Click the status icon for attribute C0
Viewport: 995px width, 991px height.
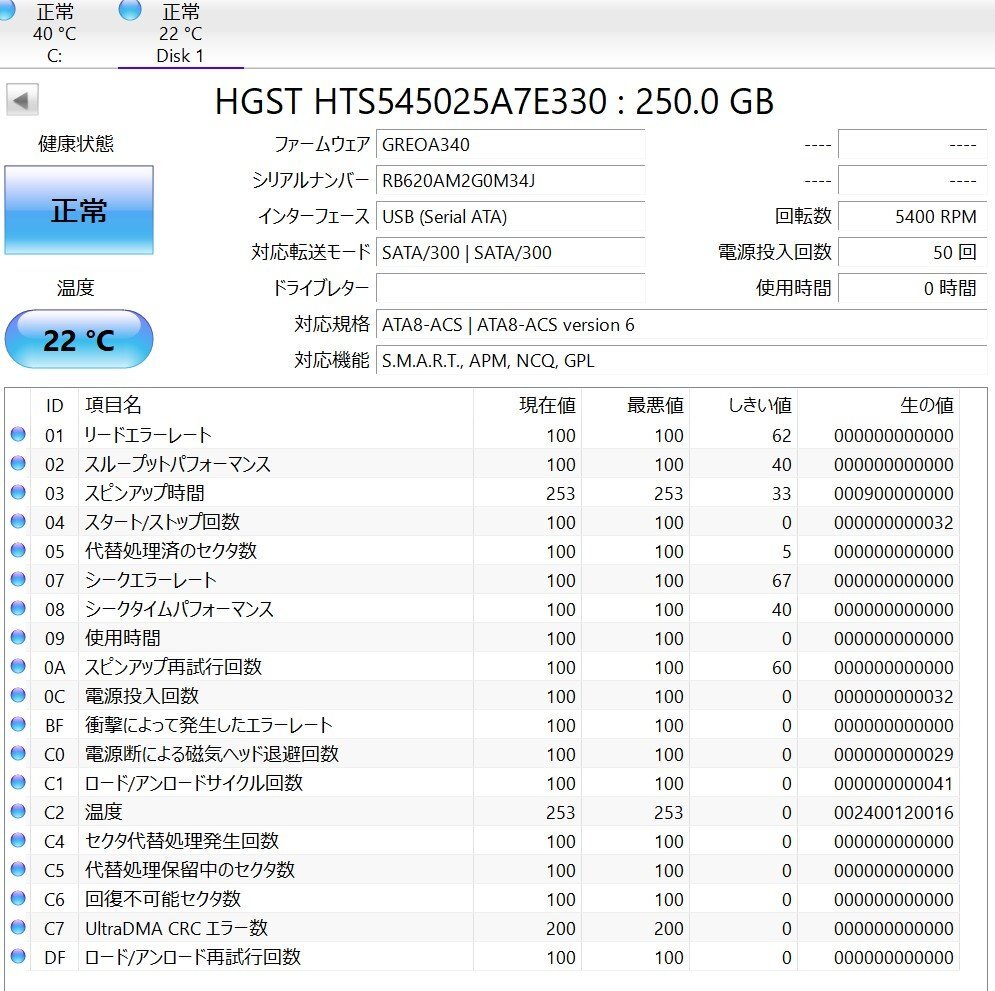pos(18,753)
